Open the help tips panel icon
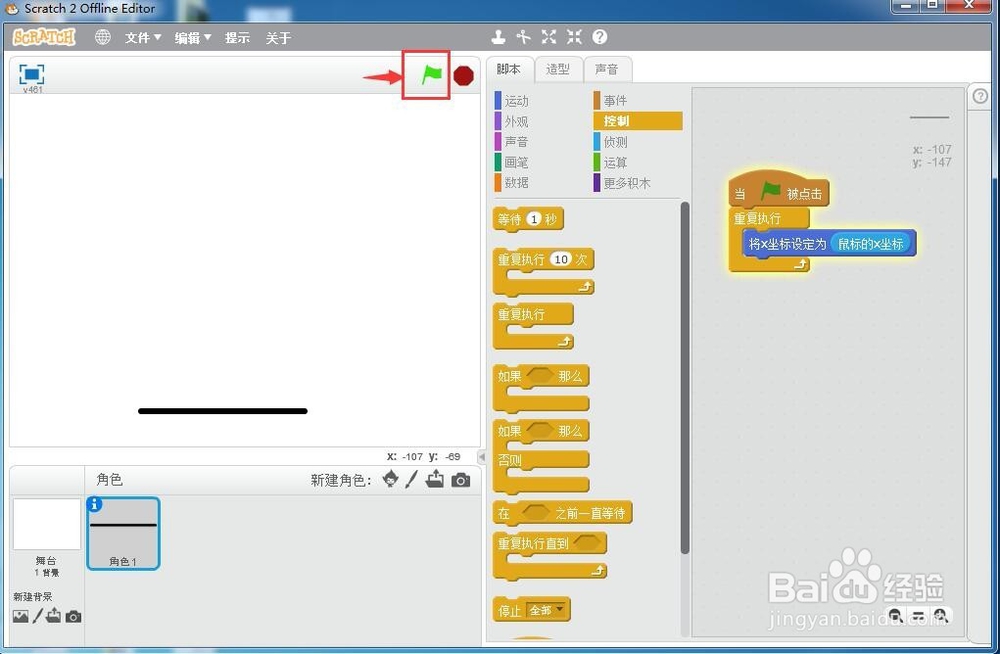1000x654 pixels. (980, 96)
